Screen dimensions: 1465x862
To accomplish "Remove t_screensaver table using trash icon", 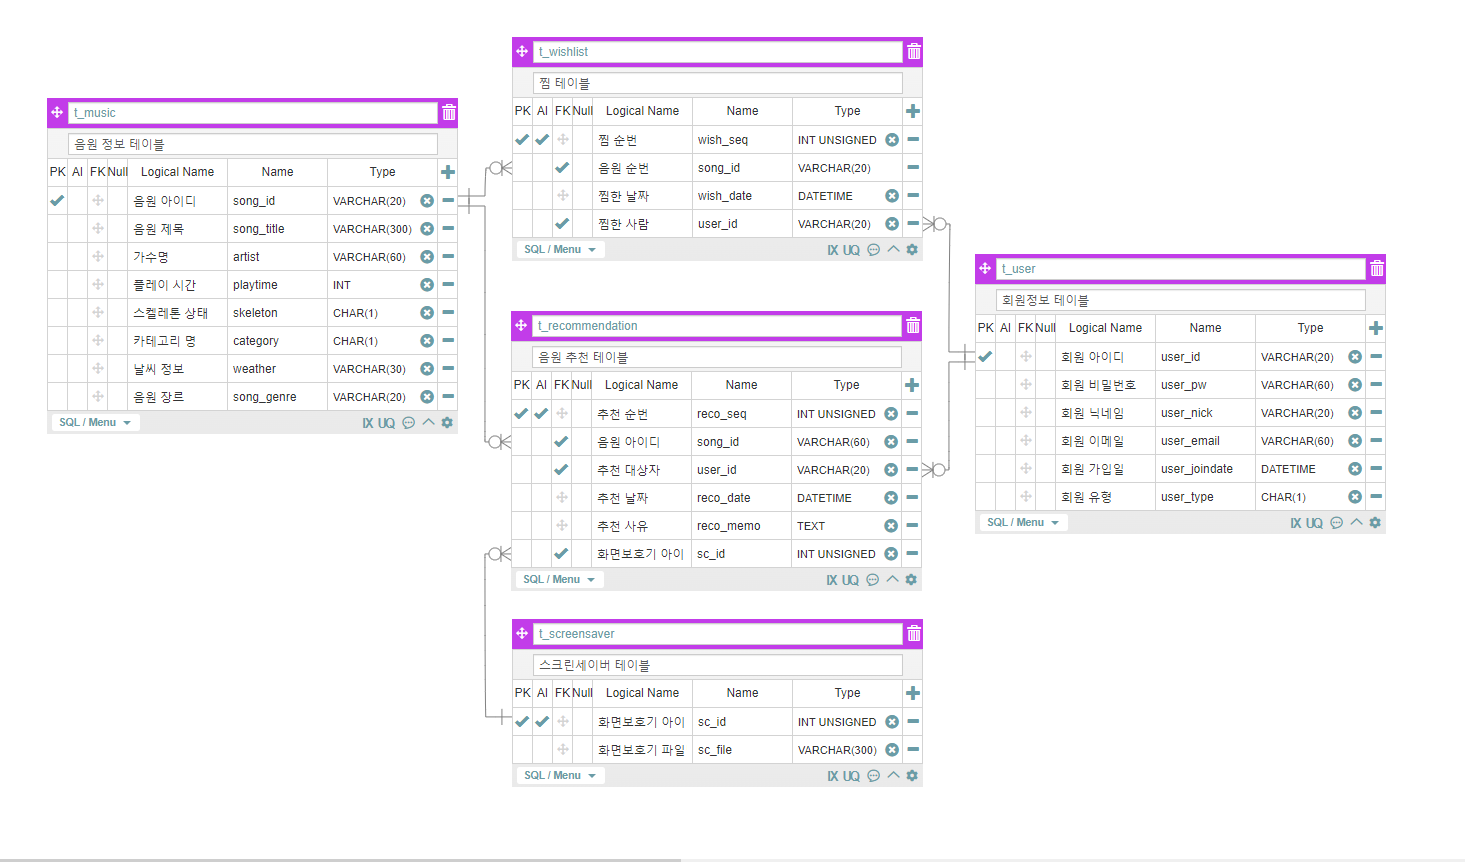I will coord(913,634).
